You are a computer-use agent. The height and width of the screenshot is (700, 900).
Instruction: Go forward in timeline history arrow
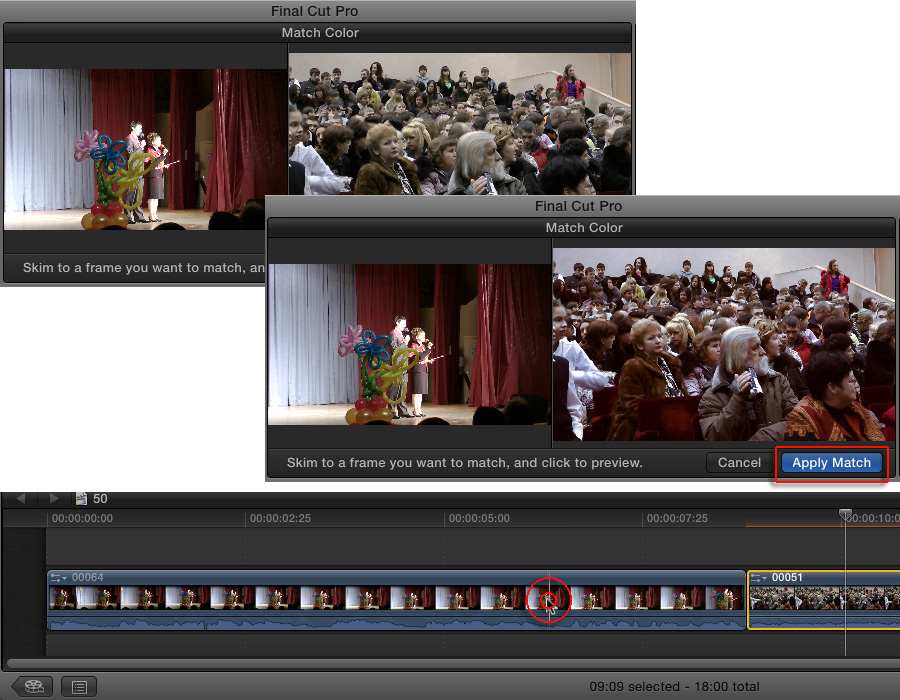coord(54,499)
